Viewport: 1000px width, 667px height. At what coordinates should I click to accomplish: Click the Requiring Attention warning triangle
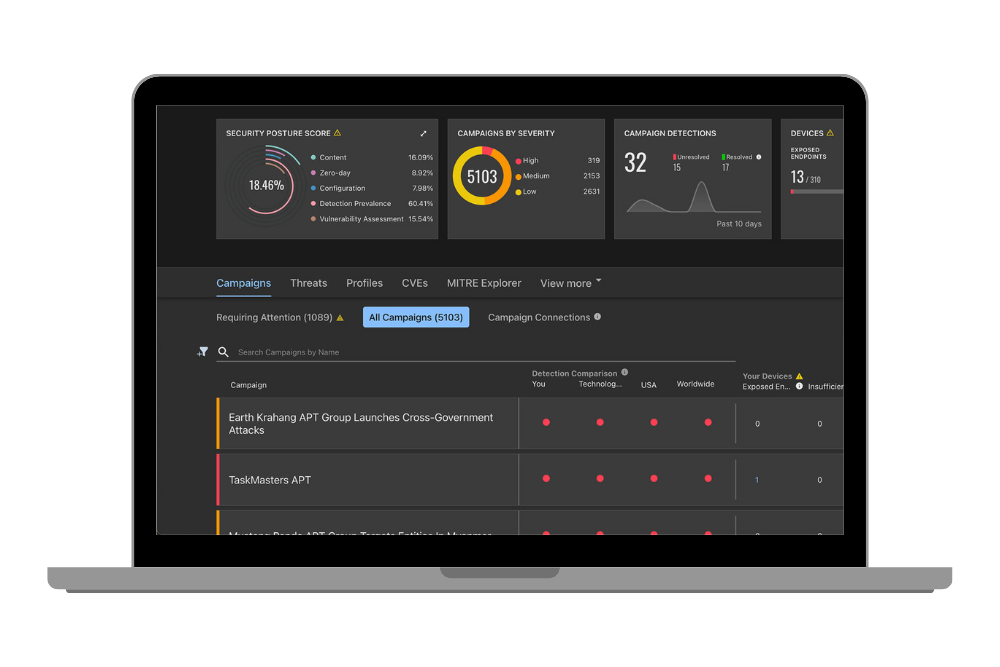click(340, 318)
